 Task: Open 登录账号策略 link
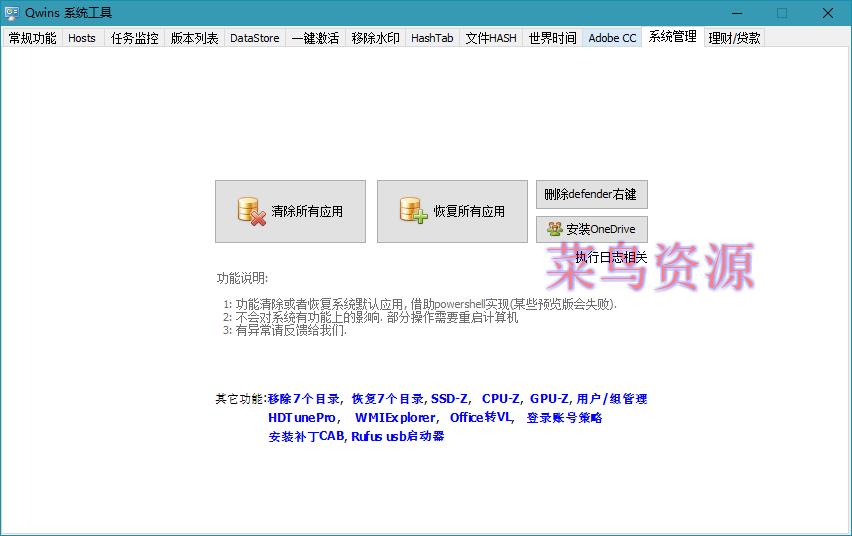tap(565, 417)
